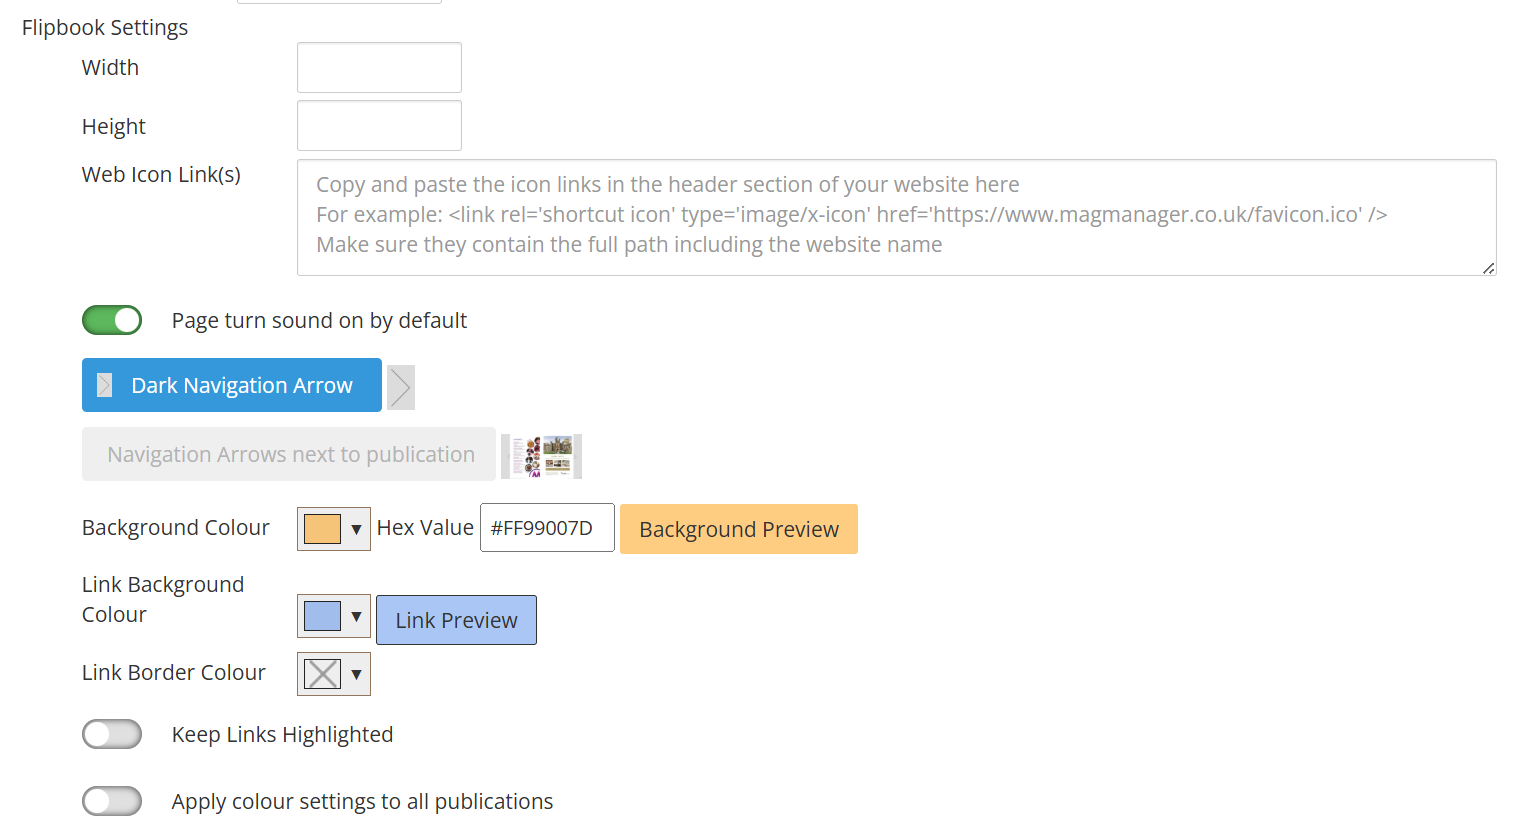This screenshot has width=1526, height=824.
Task: Click the blue Link Background Colour swatch
Action: click(x=322, y=616)
